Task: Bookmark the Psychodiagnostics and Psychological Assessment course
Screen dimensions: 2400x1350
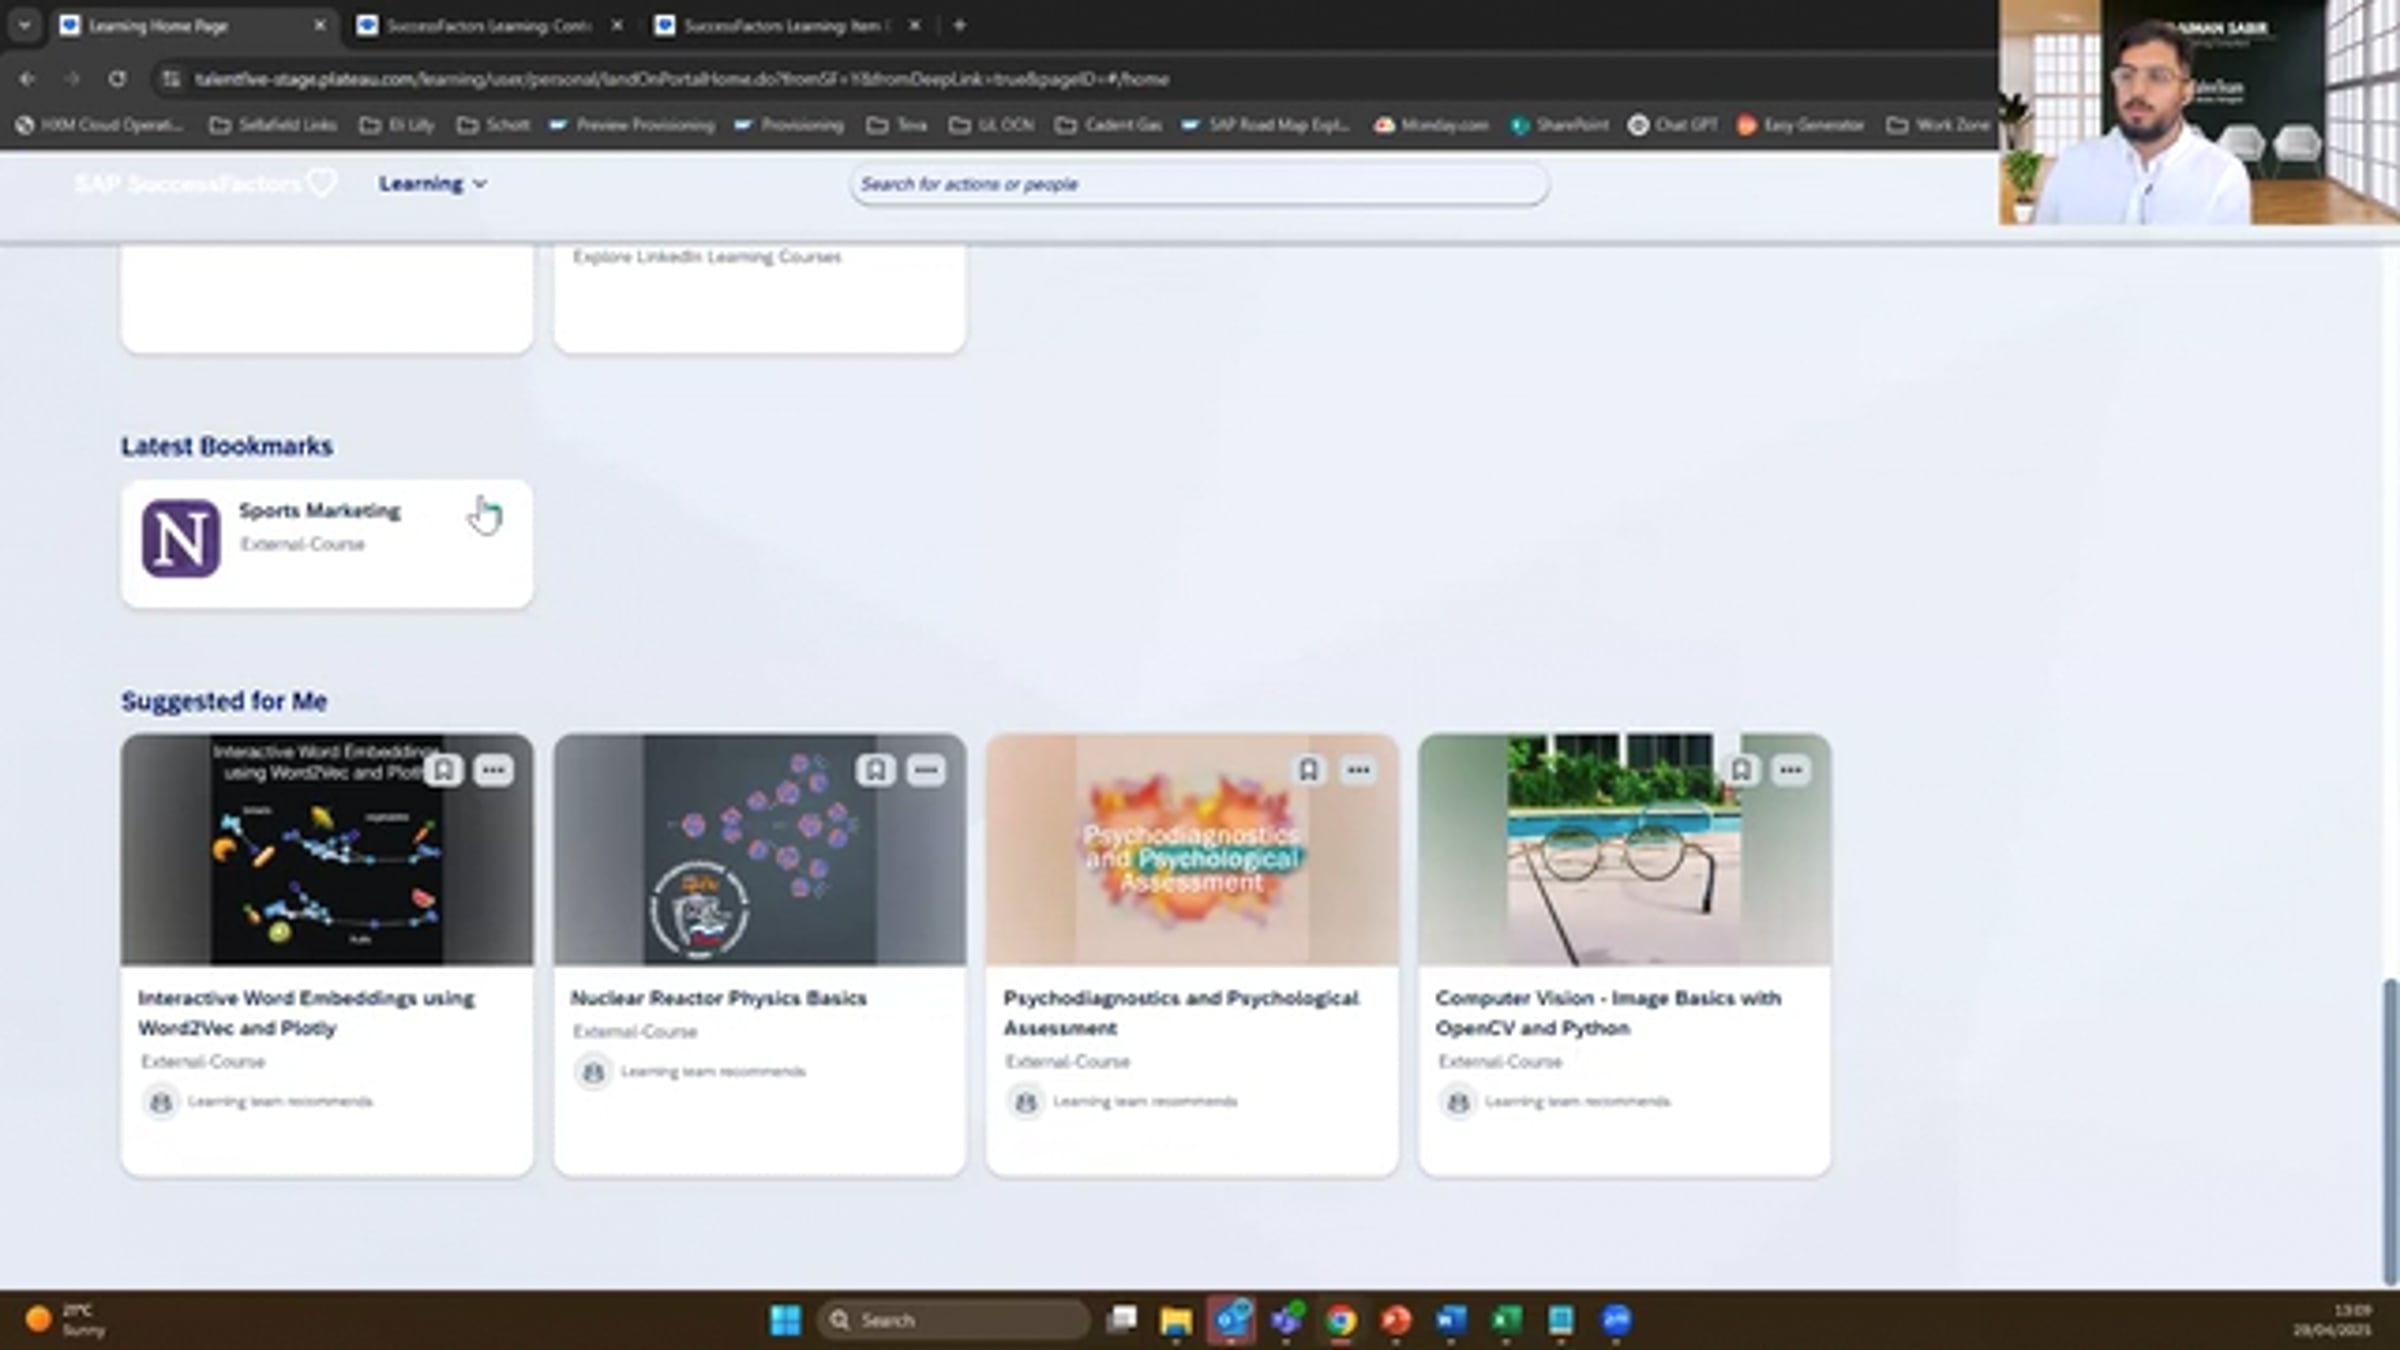Action: click(1308, 770)
